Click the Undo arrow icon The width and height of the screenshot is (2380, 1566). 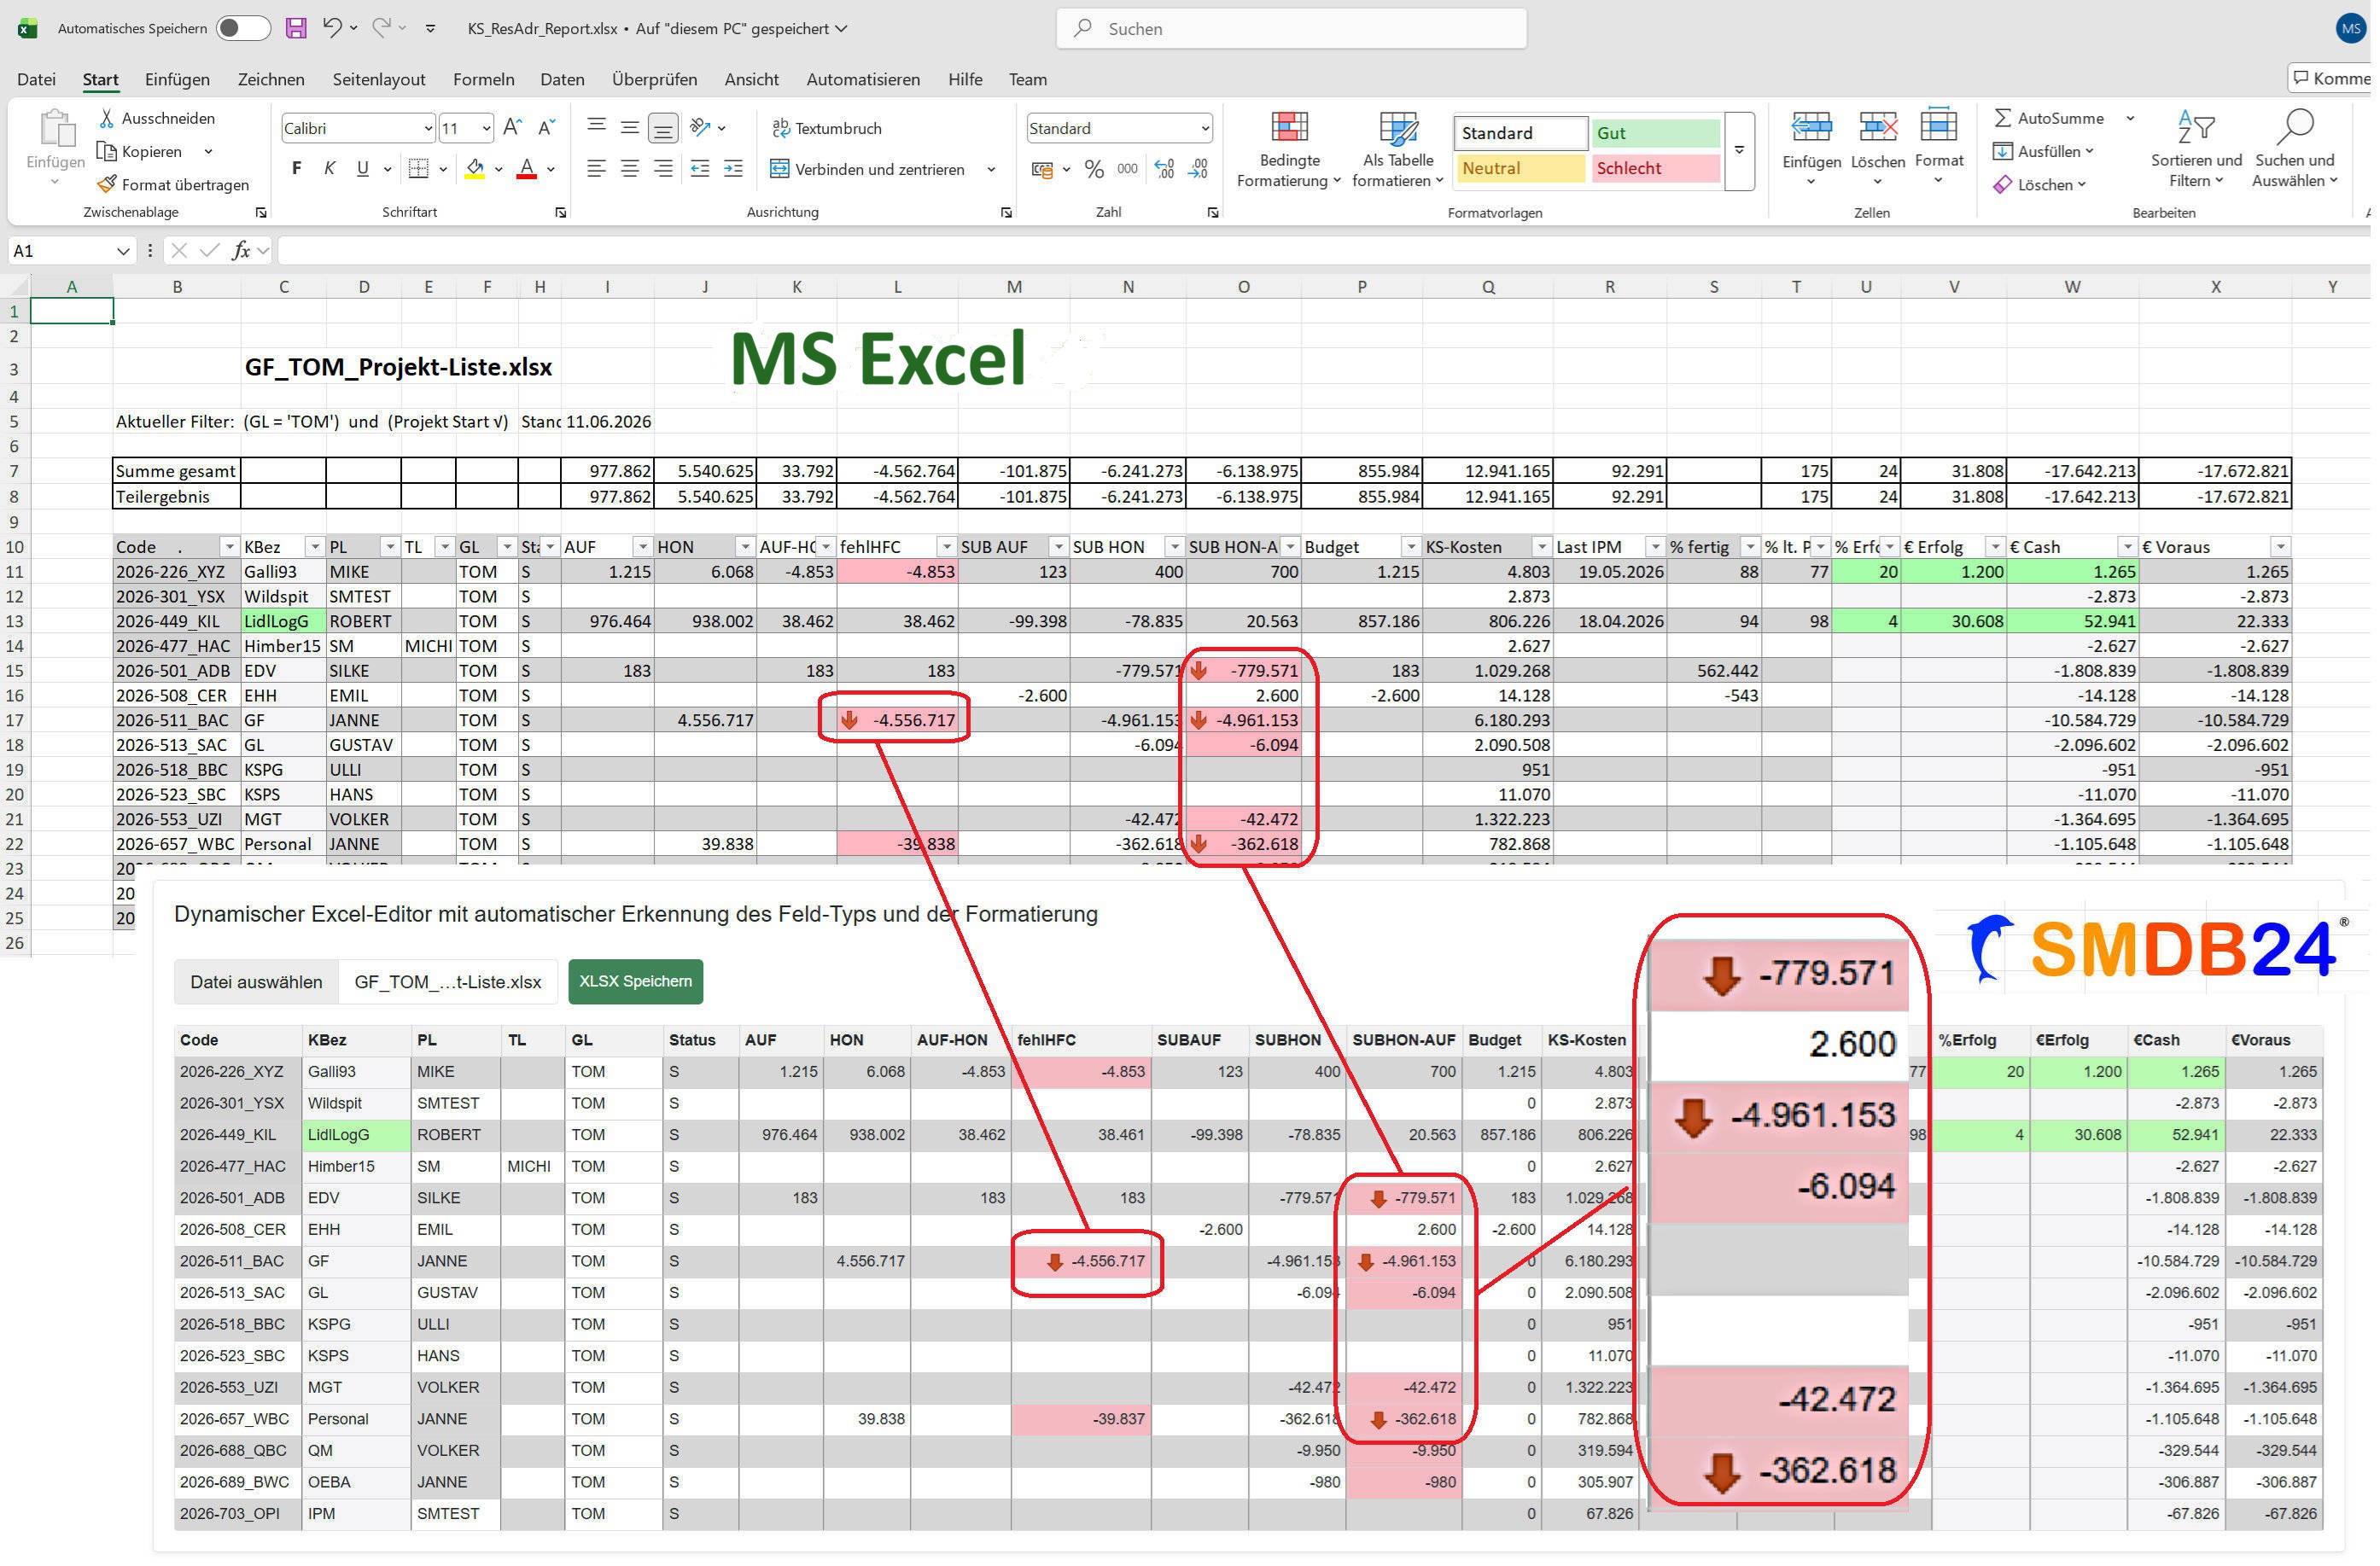pos(332,28)
